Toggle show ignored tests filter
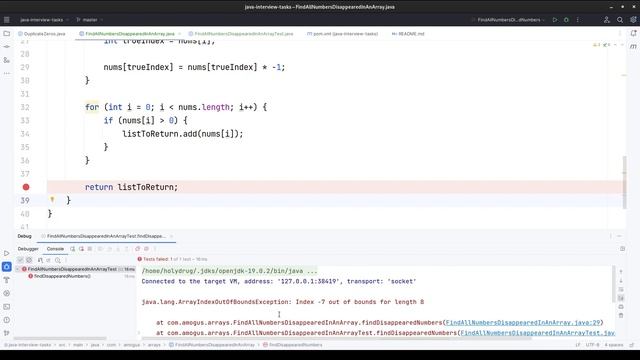Viewport: 640px width, 360px height. (29, 260)
